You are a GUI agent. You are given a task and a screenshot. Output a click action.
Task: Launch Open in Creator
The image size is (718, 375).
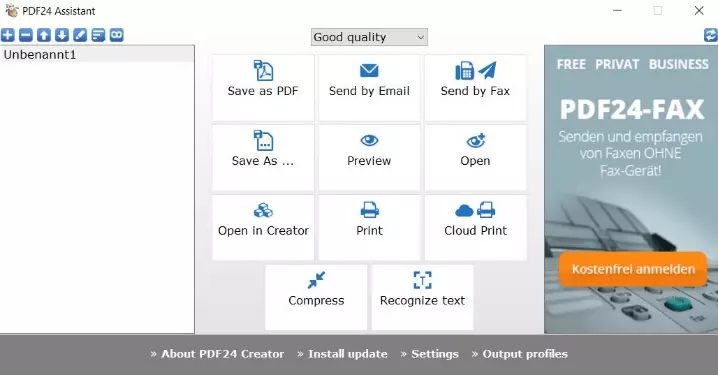[263, 228]
